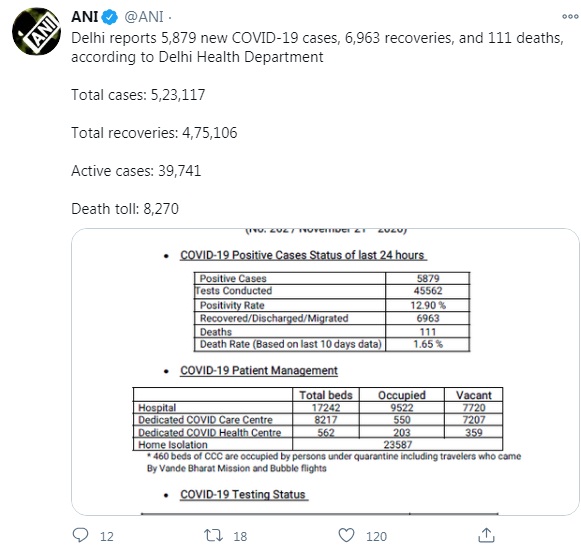Image resolution: width=581 pixels, height=555 pixels.
Task: Click the Active cases text line
Action: pyautogui.click(x=136, y=171)
